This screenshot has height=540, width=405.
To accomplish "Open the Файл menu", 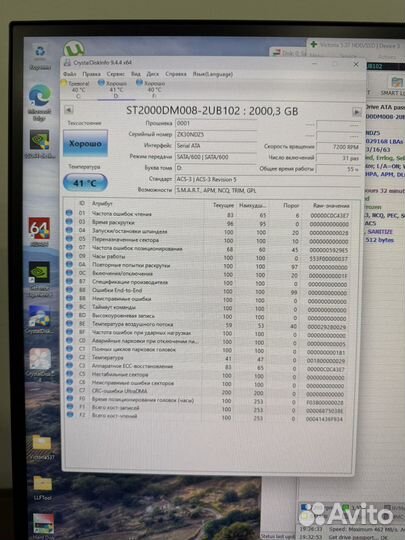I will click(70, 74).
